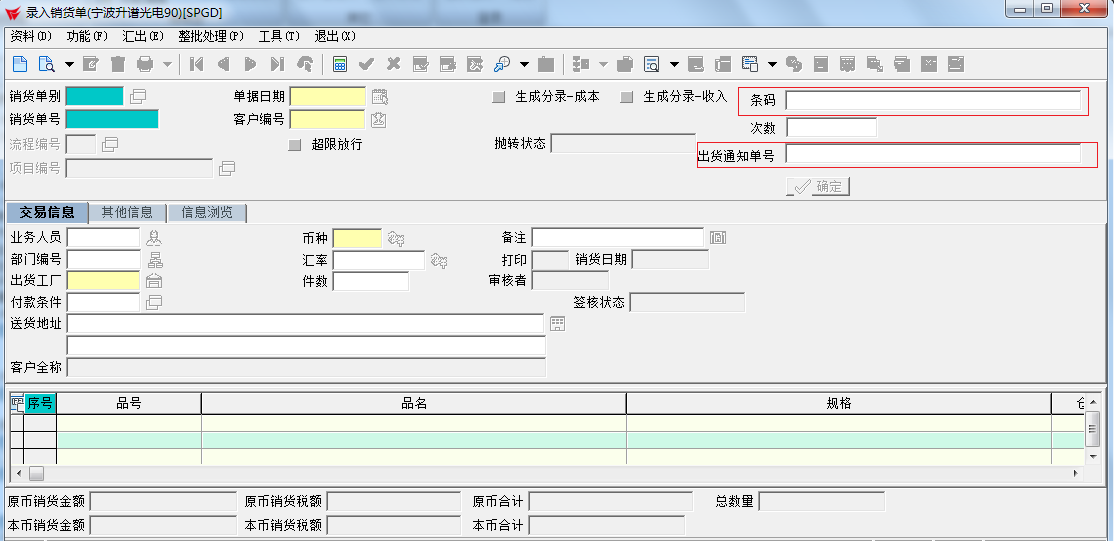Switch to the 其他信息 tab
The width and height of the screenshot is (1114, 541).
(x=127, y=212)
